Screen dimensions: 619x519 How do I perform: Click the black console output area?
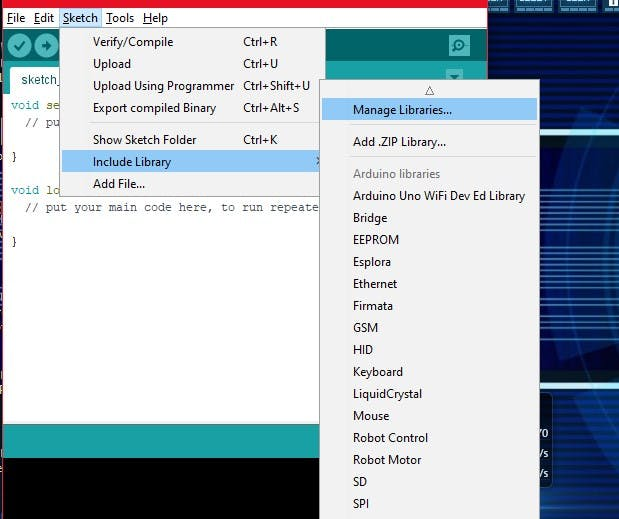pyautogui.click(x=161, y=488)
